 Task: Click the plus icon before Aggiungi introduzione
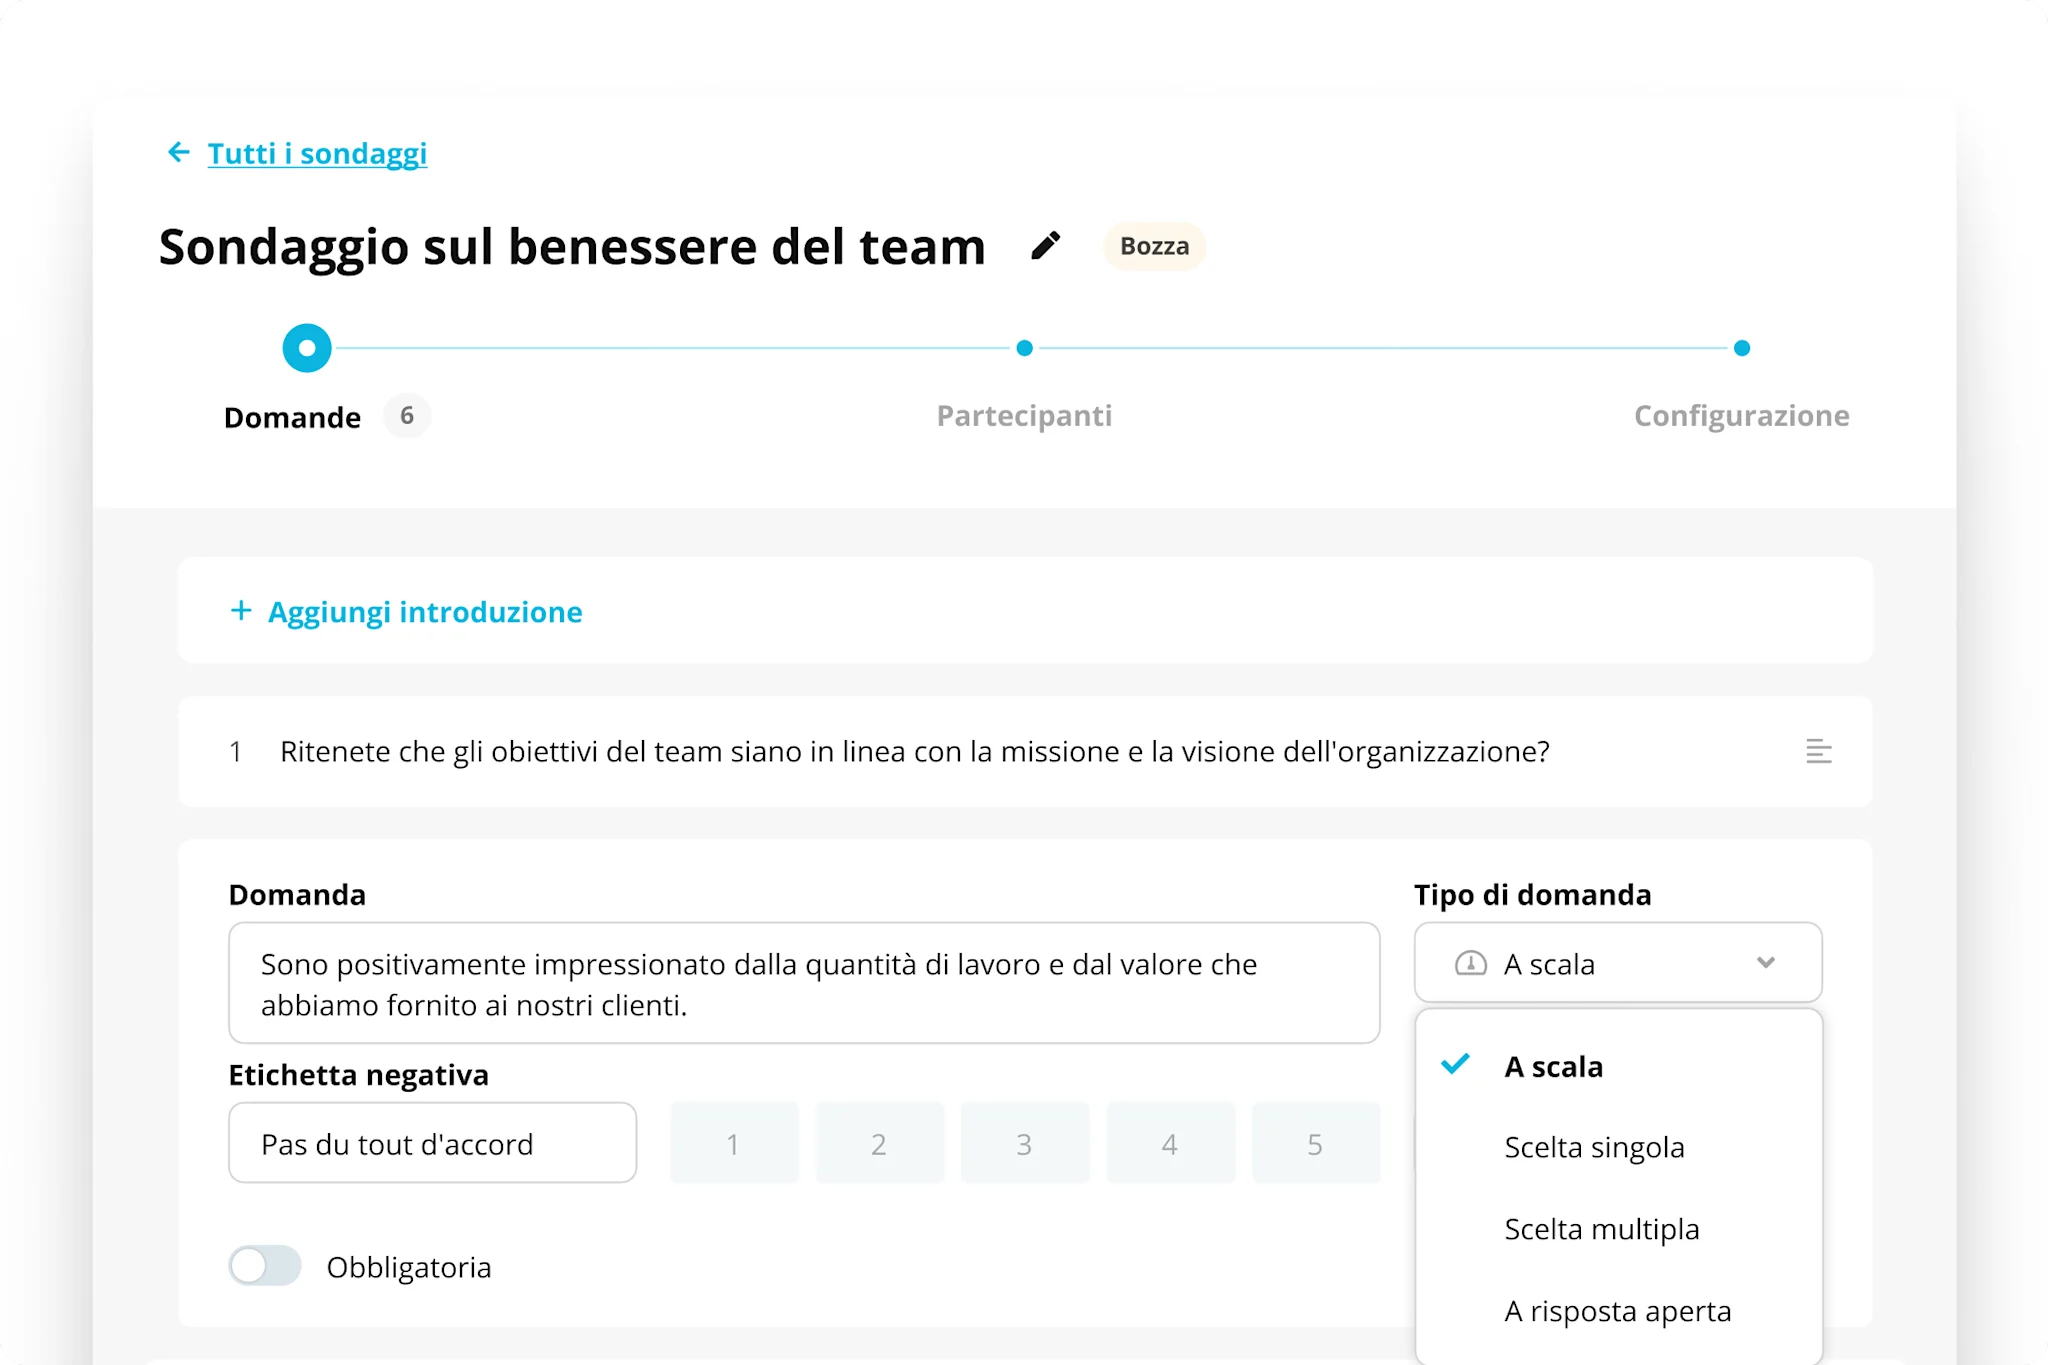click(241, 611)
